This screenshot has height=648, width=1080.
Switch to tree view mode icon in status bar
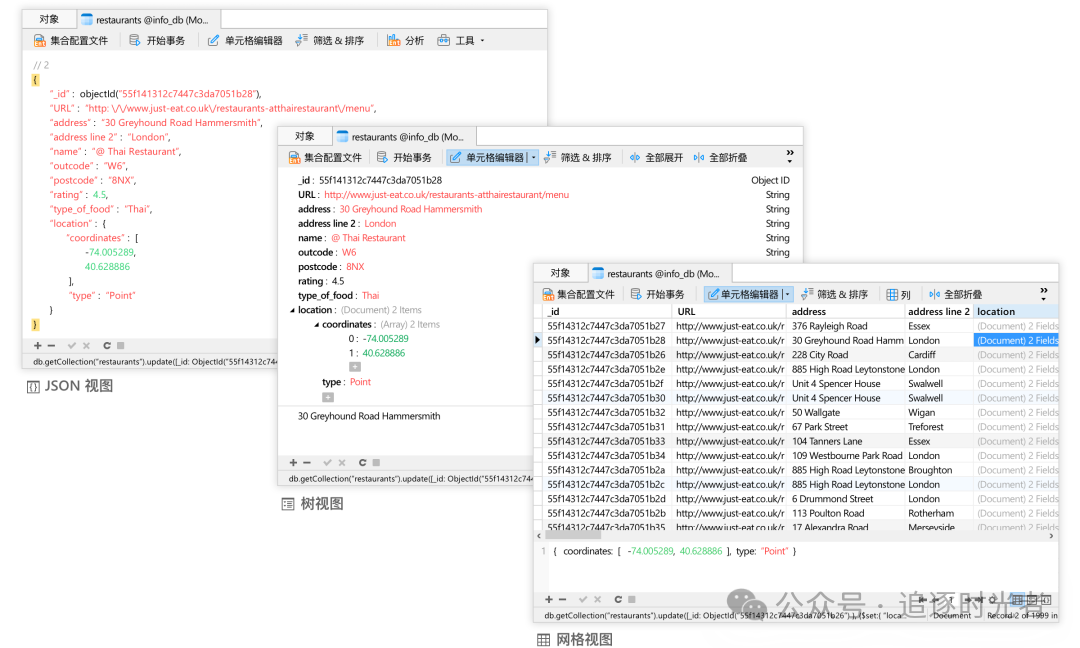(1031, 600)
